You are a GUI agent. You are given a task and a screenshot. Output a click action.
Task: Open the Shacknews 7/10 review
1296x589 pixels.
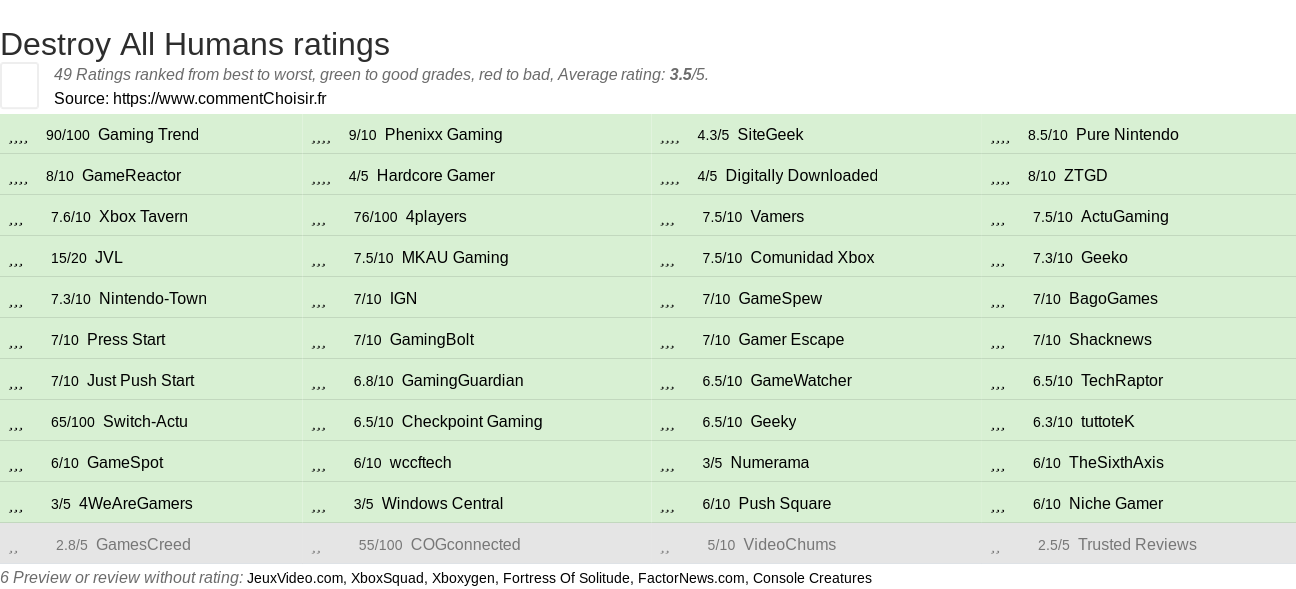tap(1110, 339)
